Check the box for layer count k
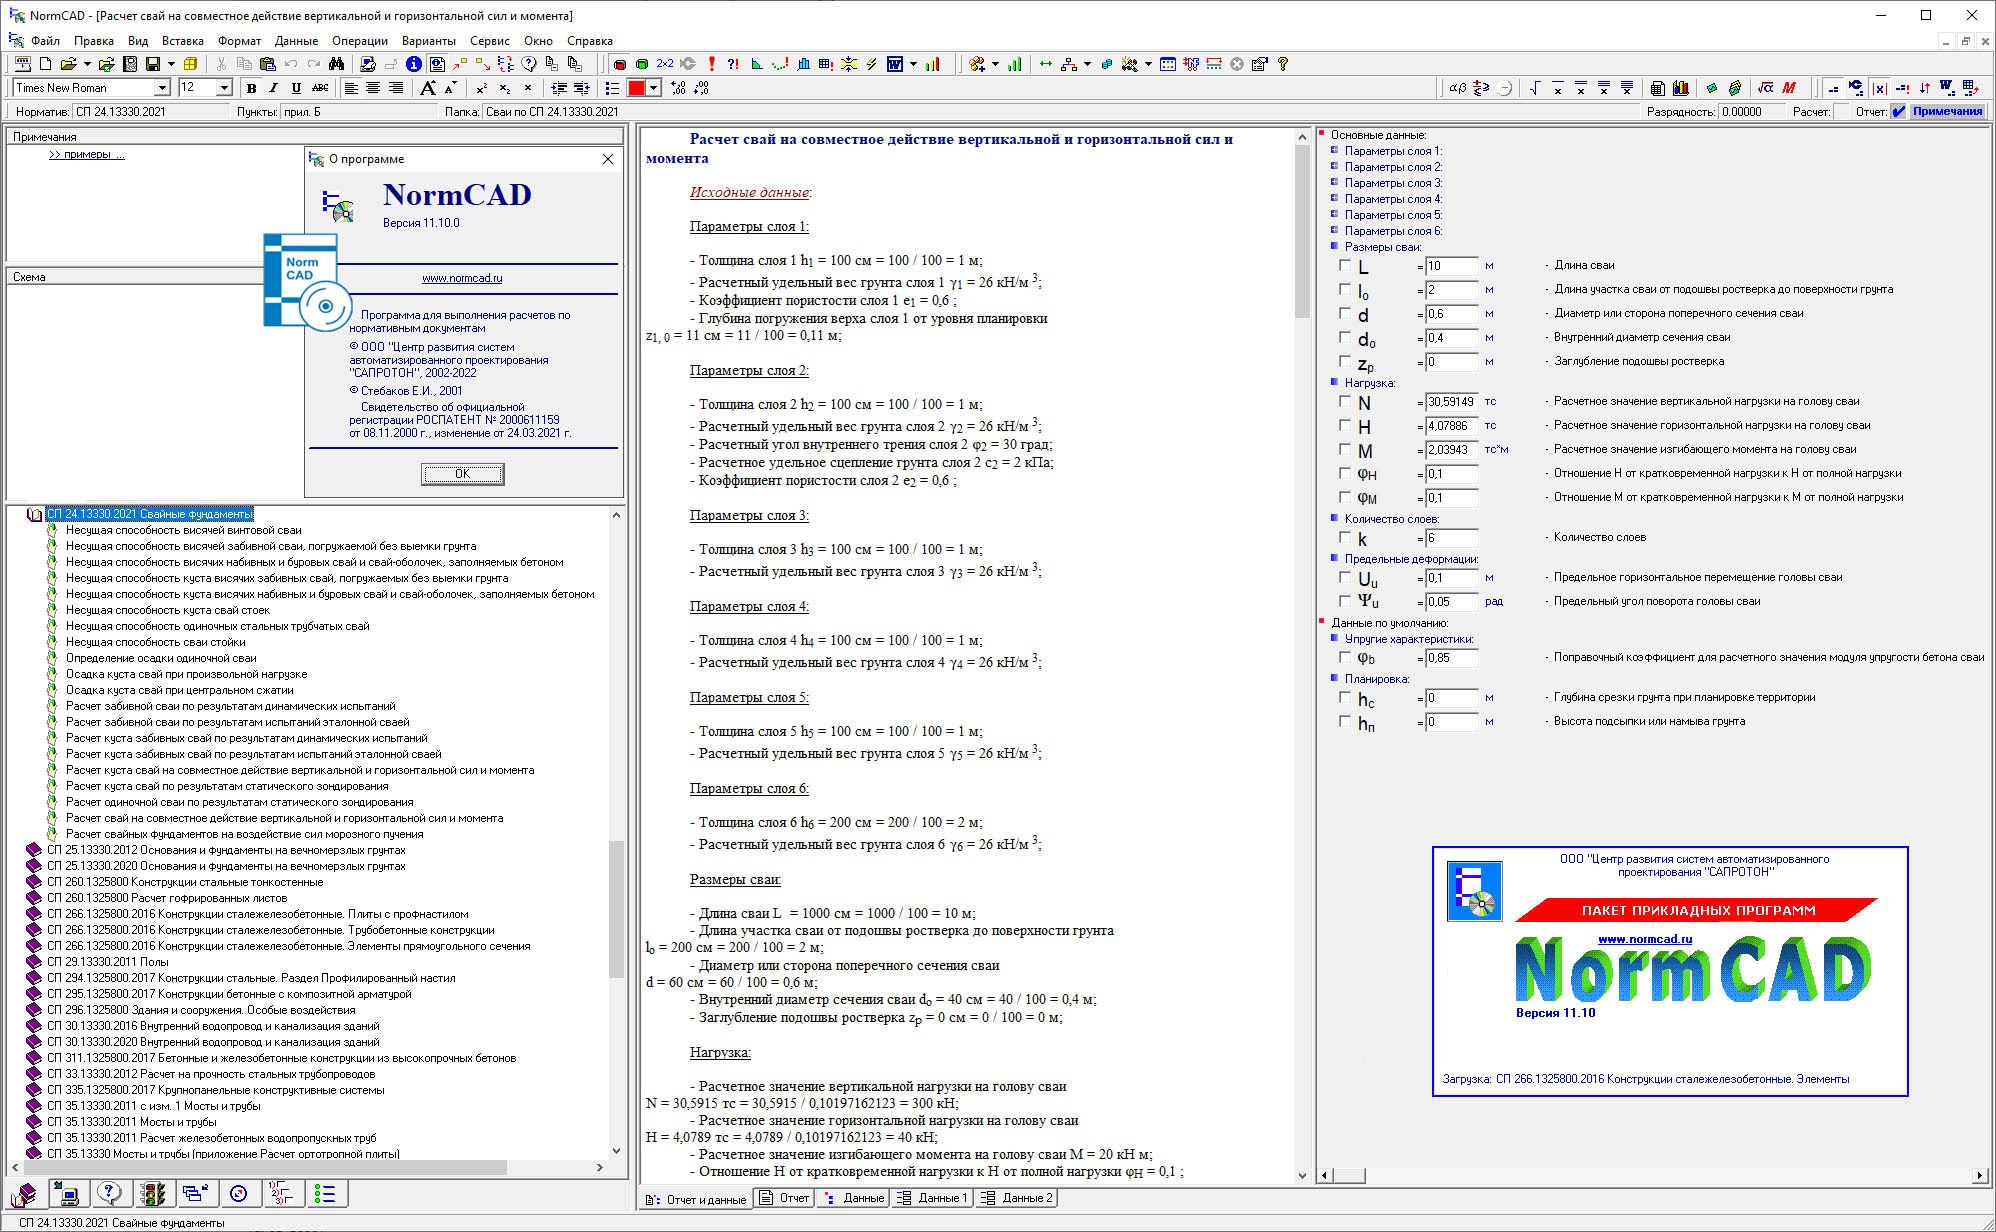 point(1345,537)
